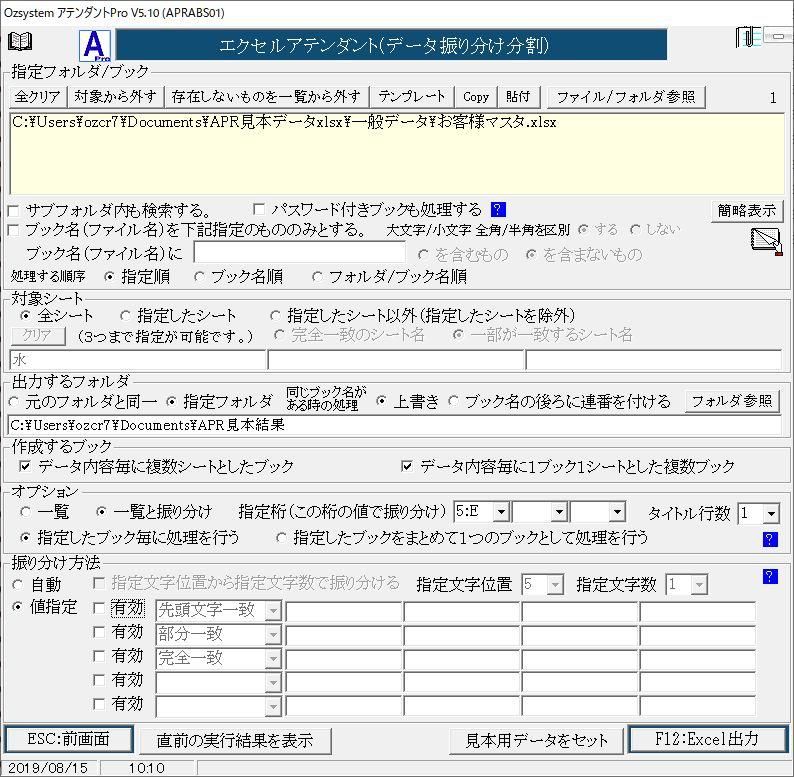Click first sheet name field containing 水
Screen dimensions: 794x777
click(137, 360)
